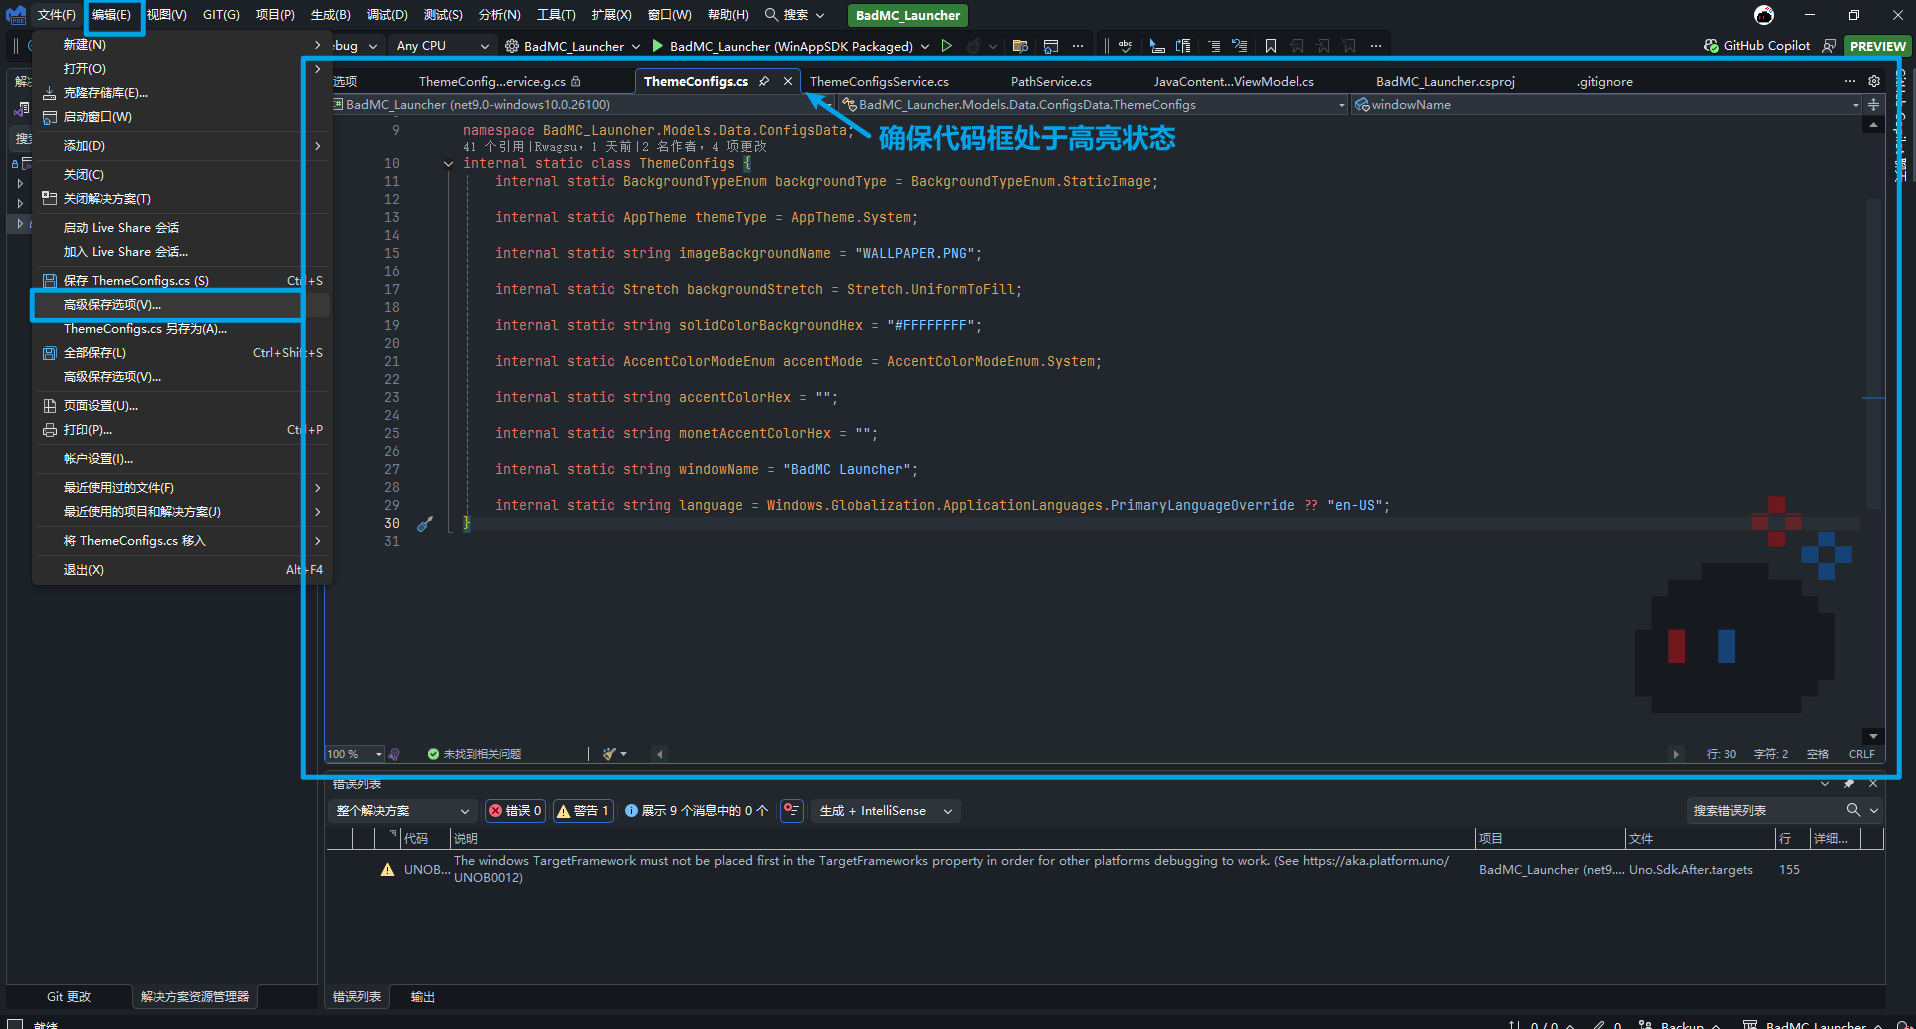Toggle the Warnings 1 filter

tap(582, 811)
